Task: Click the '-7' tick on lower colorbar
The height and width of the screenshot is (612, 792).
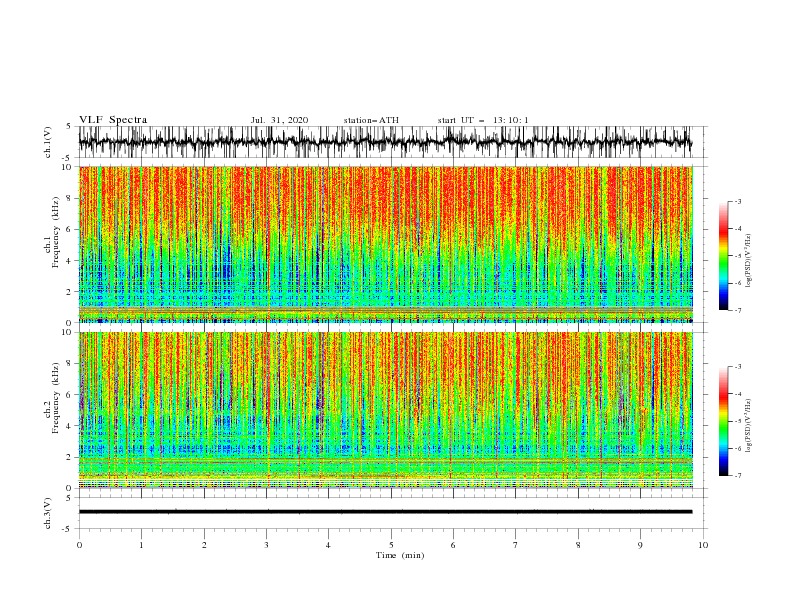Action: (x=738, y=476)
